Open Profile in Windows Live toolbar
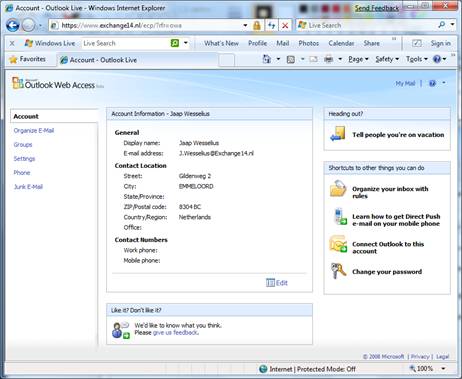Viewport: 462px width, 379px height. point(258,43)
